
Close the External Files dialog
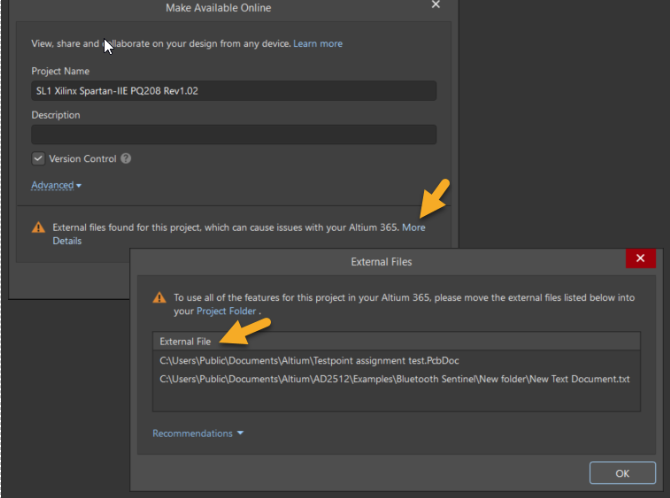pyautogui.click(x=640, y=258)
